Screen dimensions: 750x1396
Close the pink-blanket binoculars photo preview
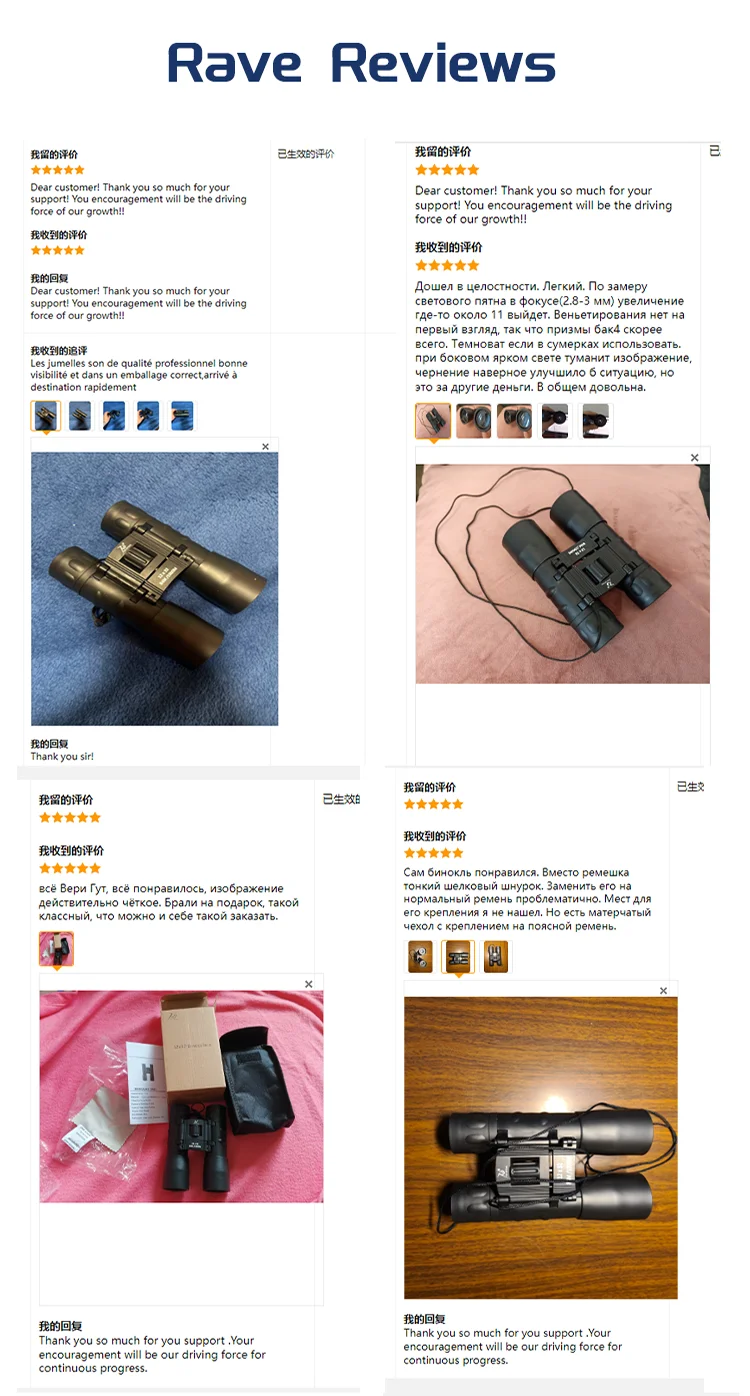[x=695, y=458]
